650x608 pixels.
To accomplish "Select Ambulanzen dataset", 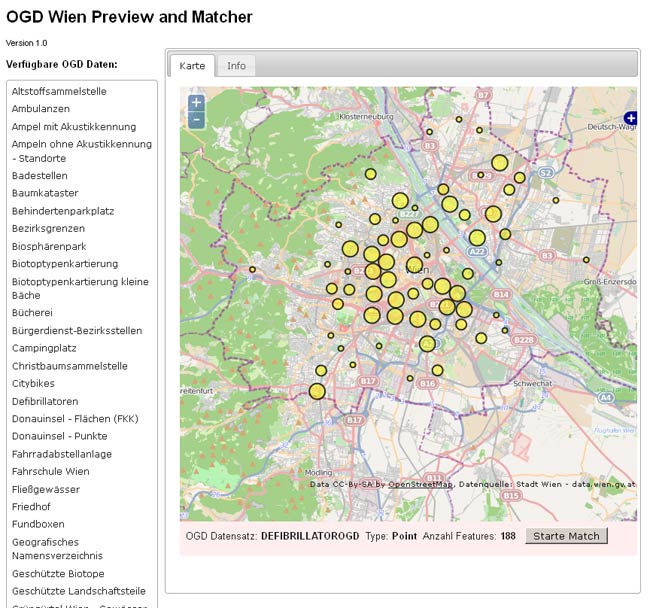I will point(41,109).
